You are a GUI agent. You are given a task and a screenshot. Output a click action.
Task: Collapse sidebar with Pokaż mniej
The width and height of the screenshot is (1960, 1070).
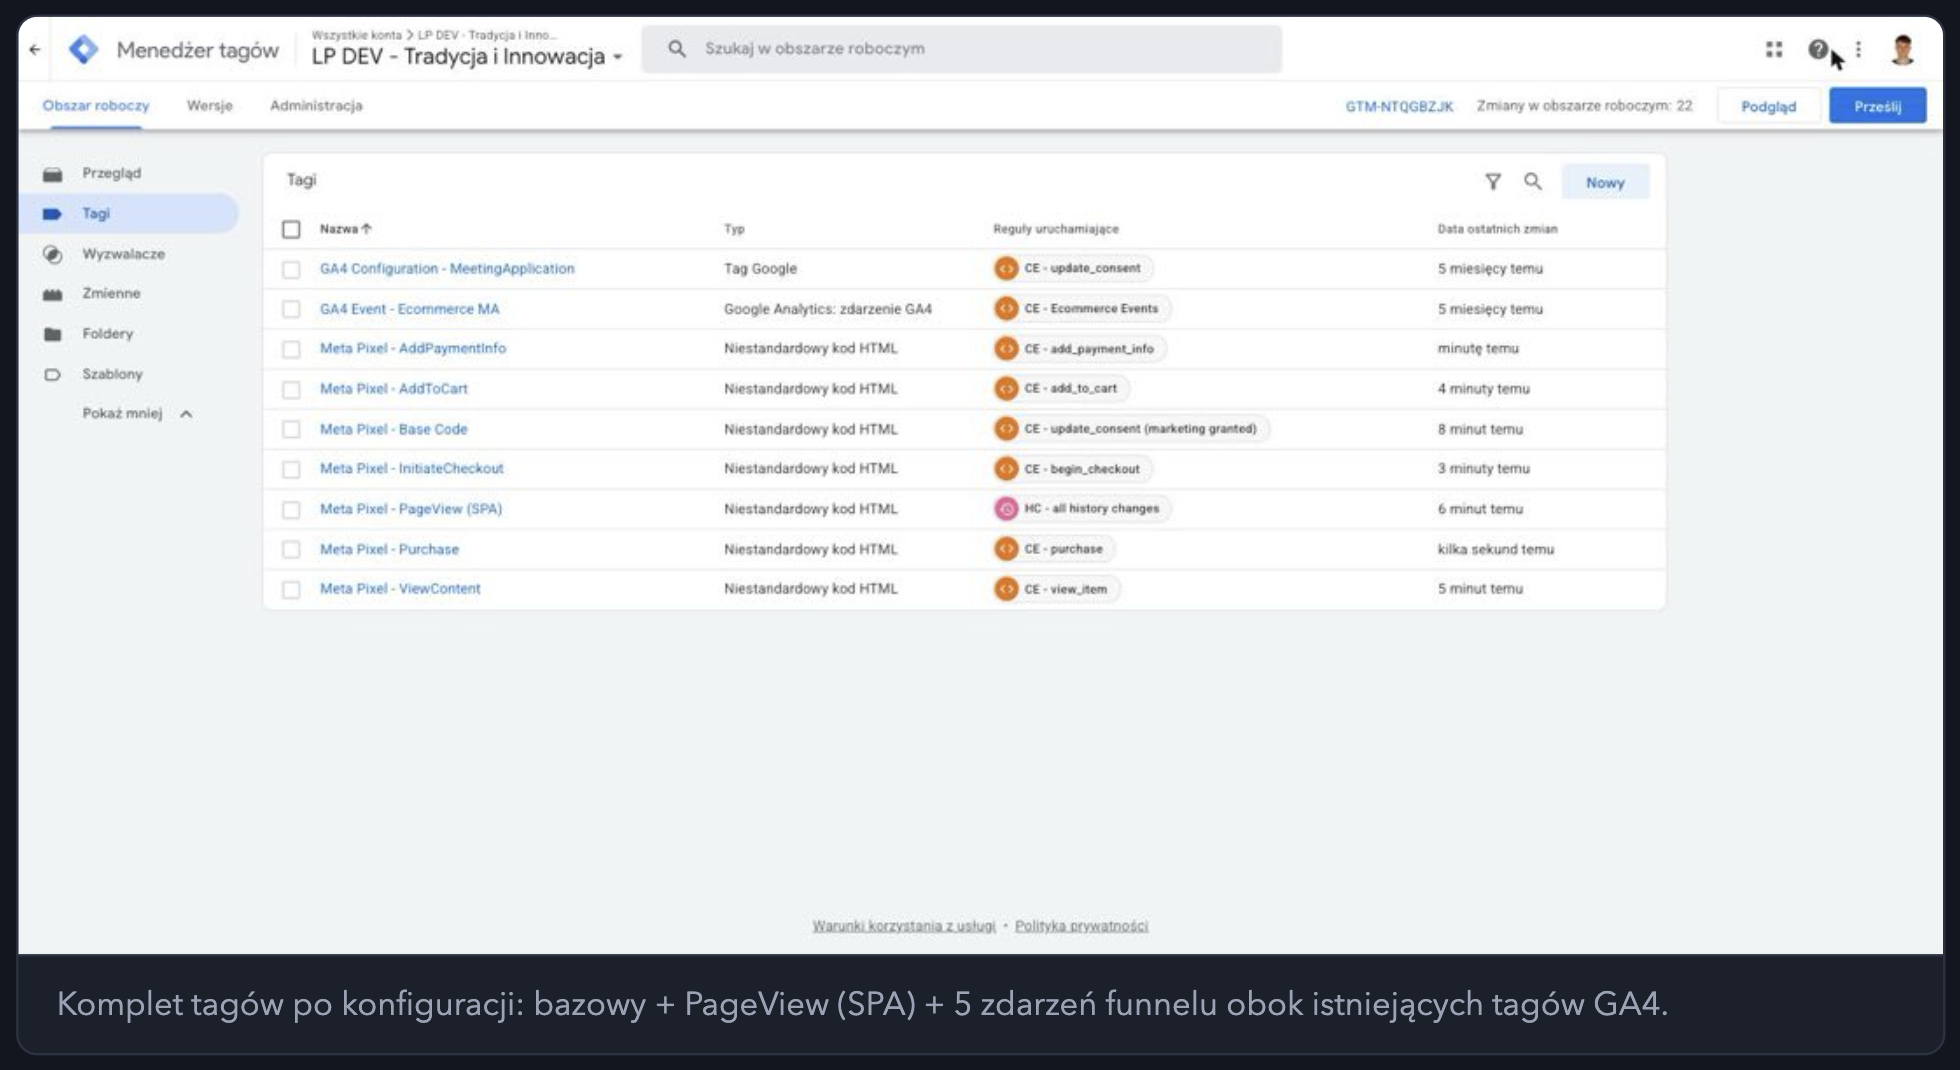(137, 413)
